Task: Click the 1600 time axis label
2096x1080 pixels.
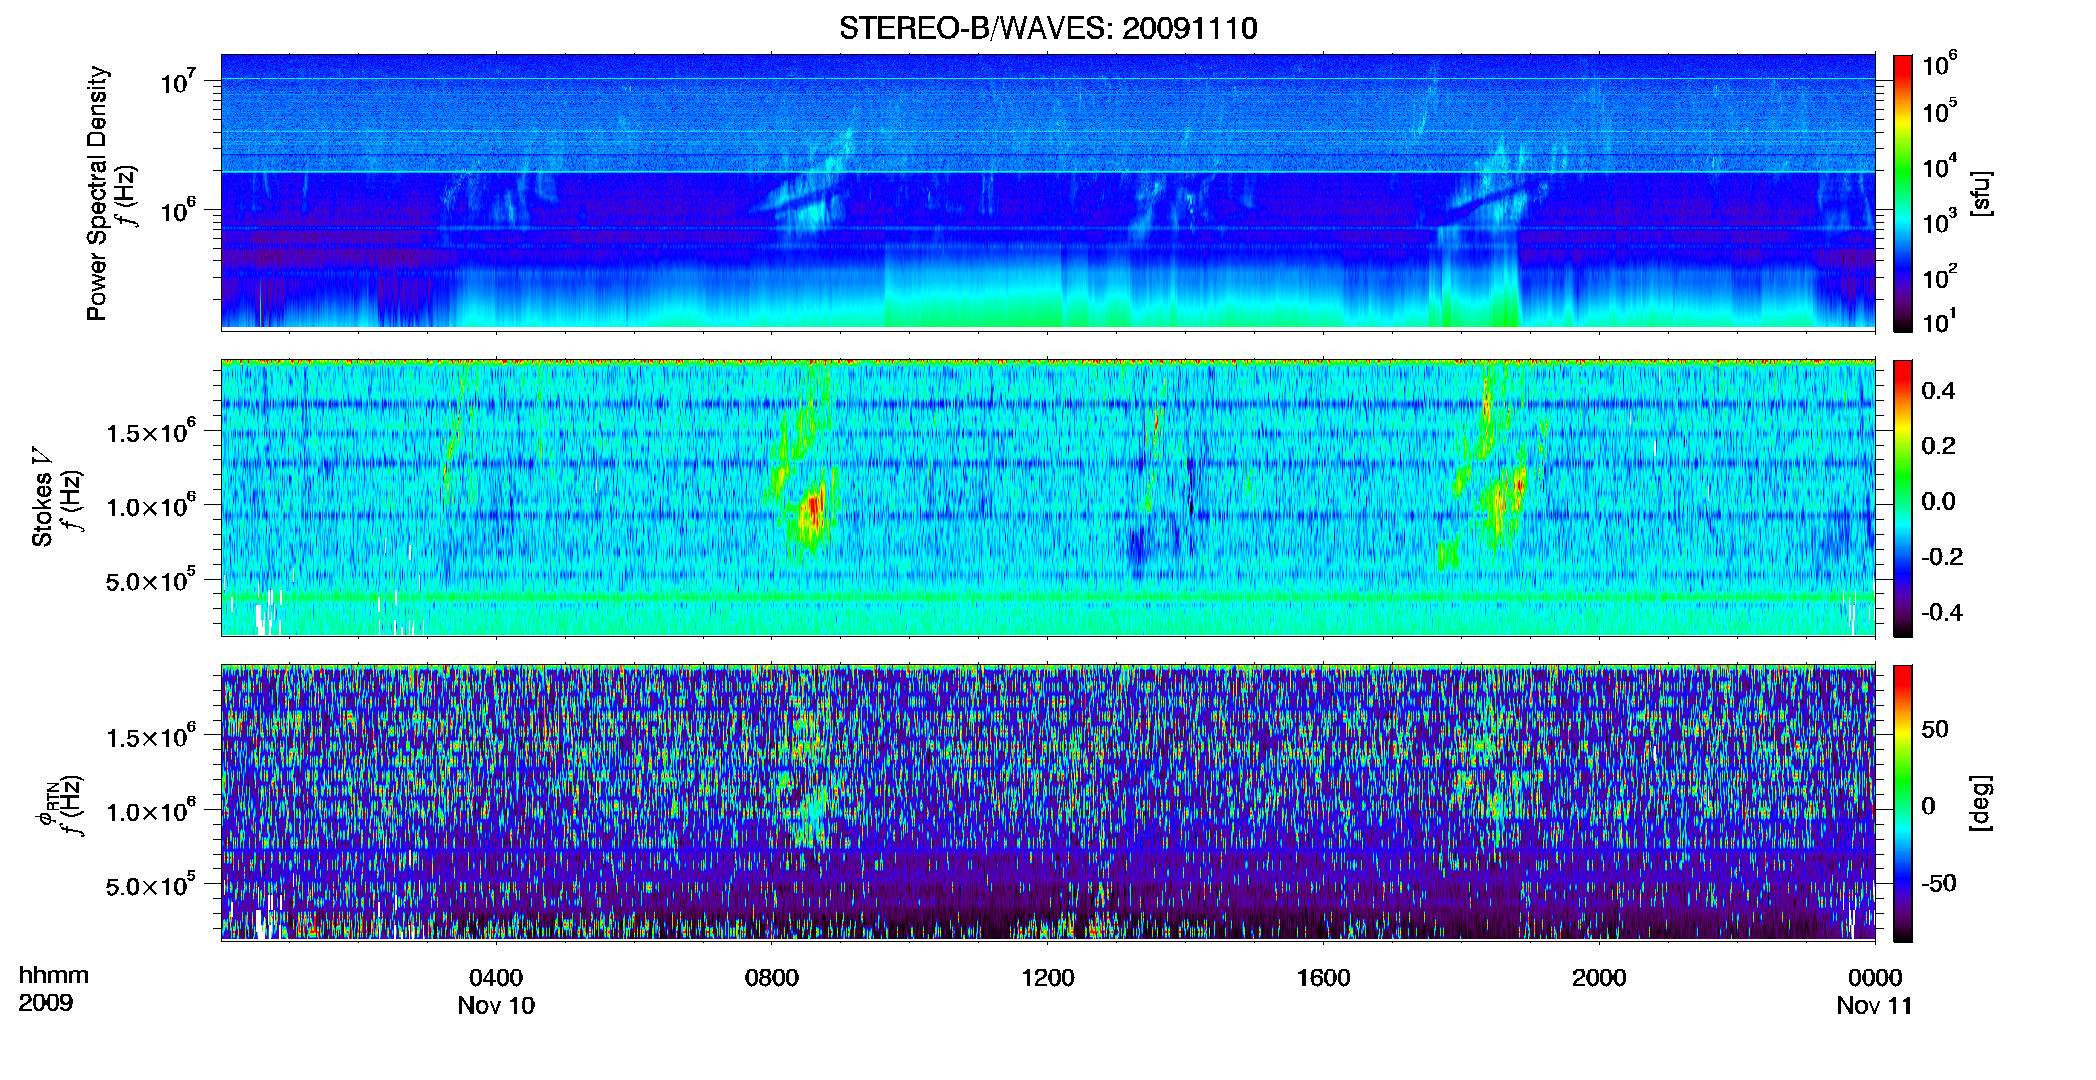Action: pos(1323,977)
